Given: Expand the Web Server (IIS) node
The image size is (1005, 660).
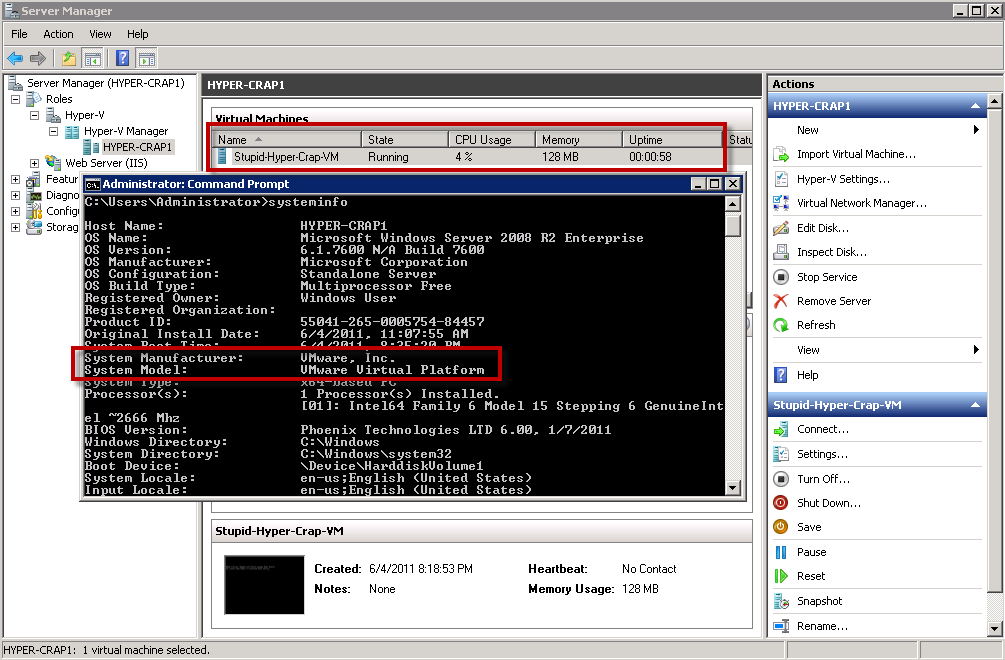Looking at the screenshot, I should click(x=35, y=163).
